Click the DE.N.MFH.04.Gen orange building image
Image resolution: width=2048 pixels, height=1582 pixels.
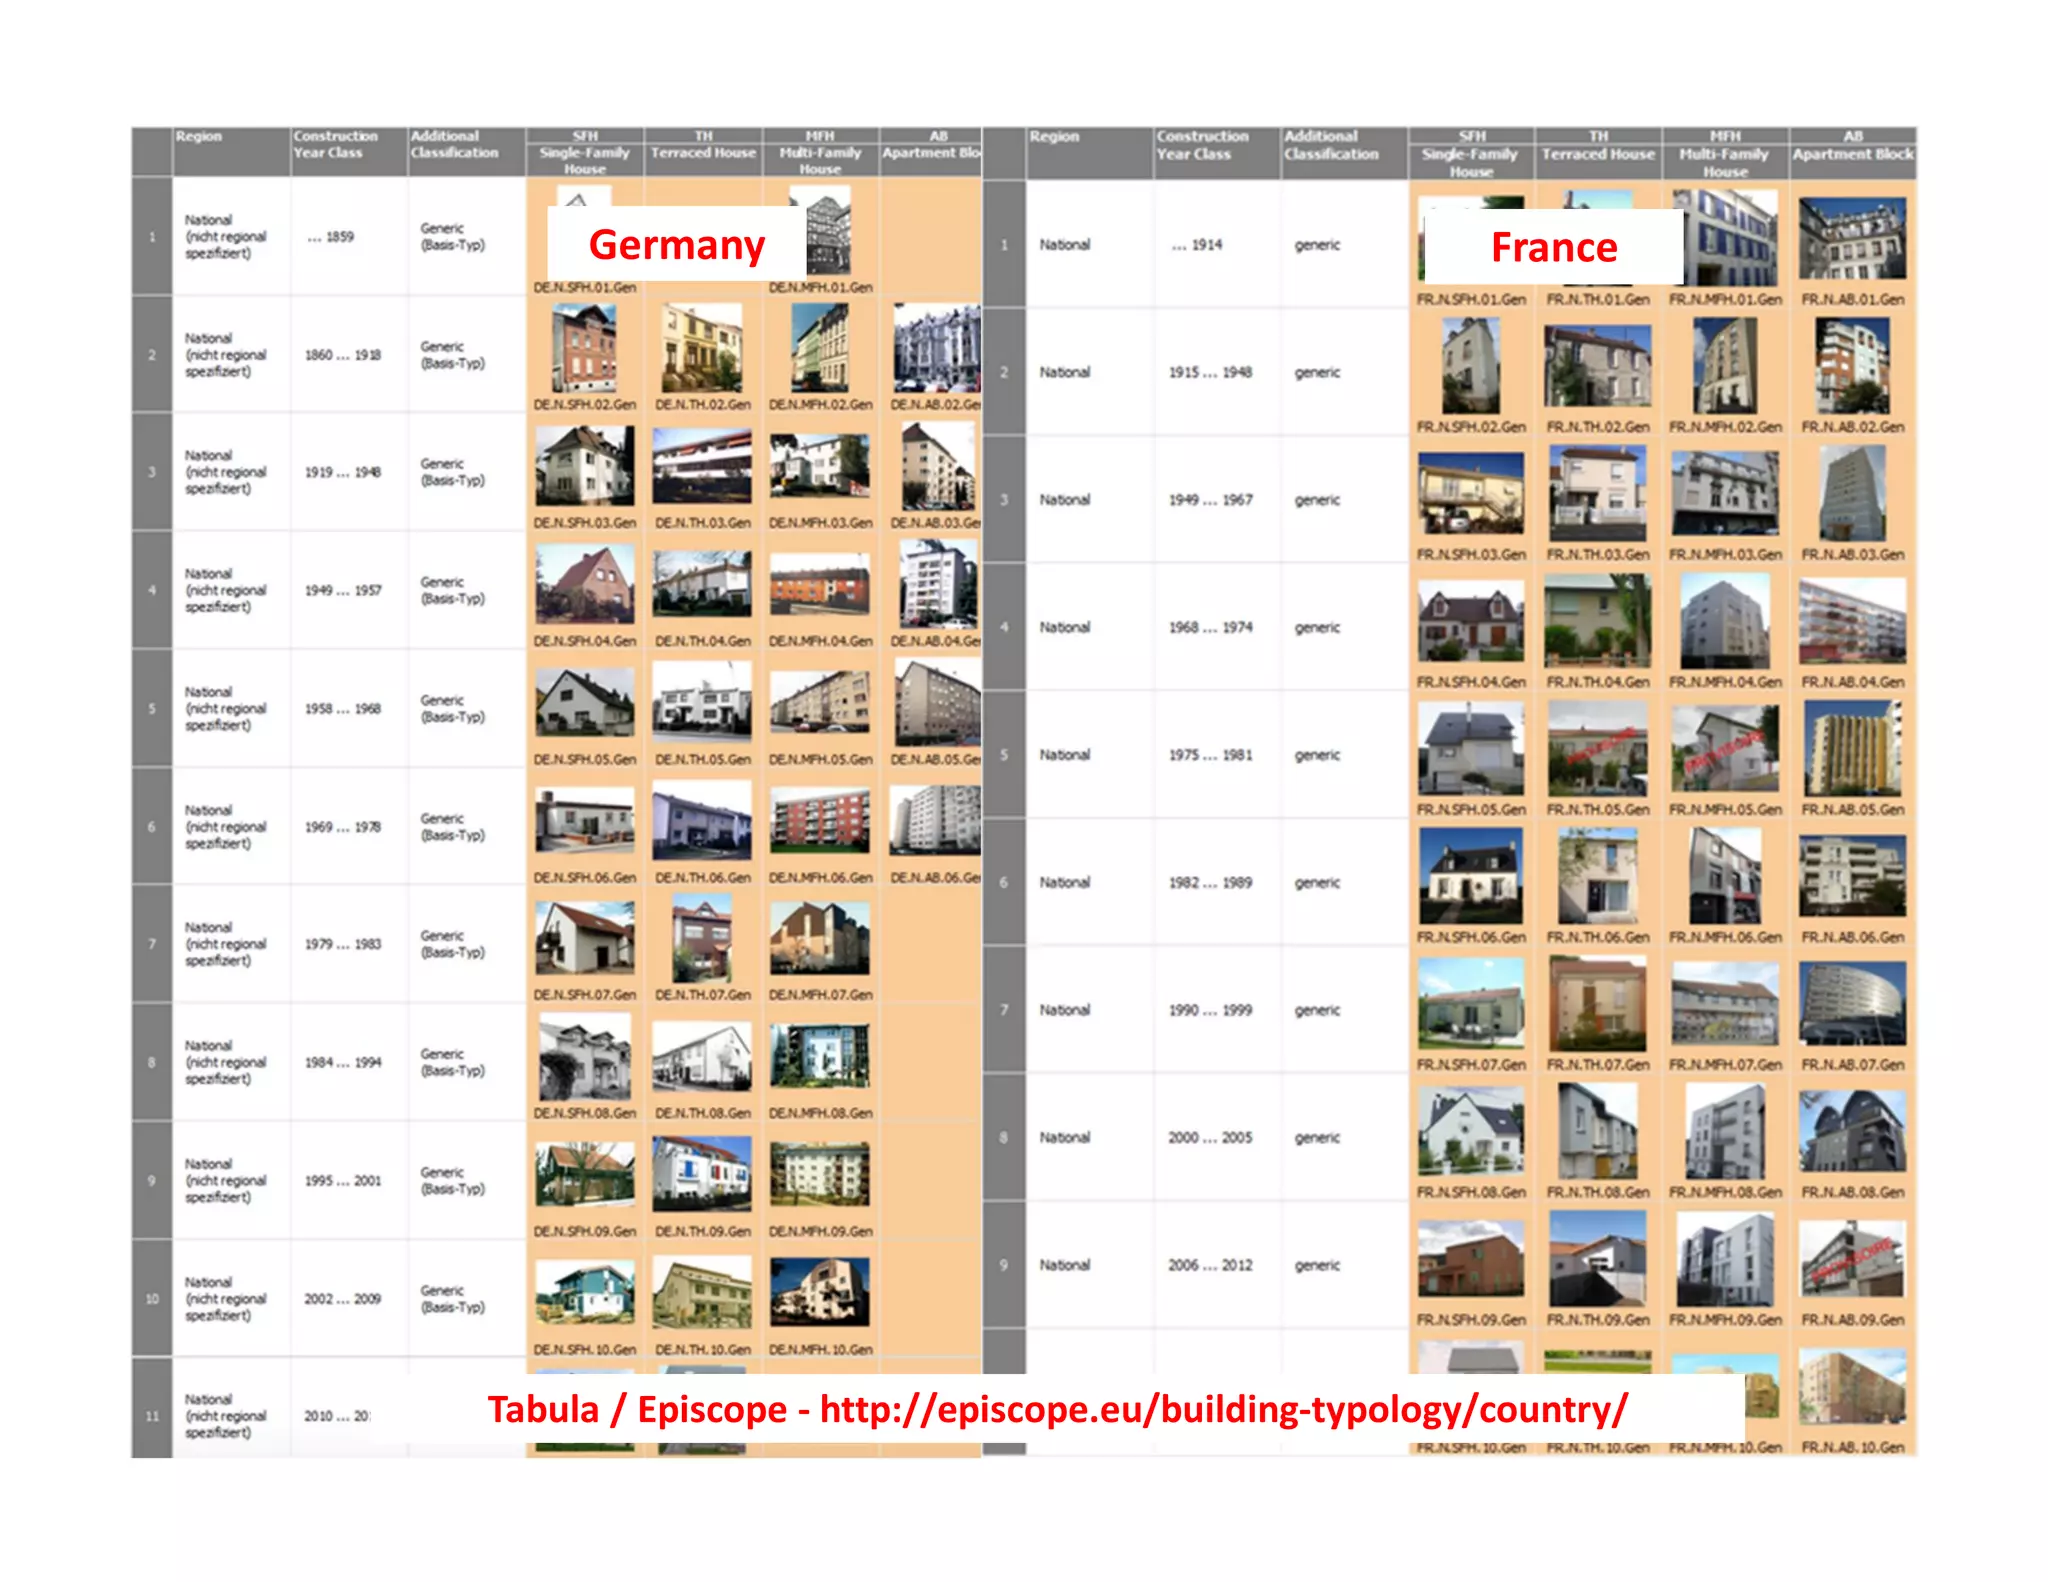click(x=820, y=586)
